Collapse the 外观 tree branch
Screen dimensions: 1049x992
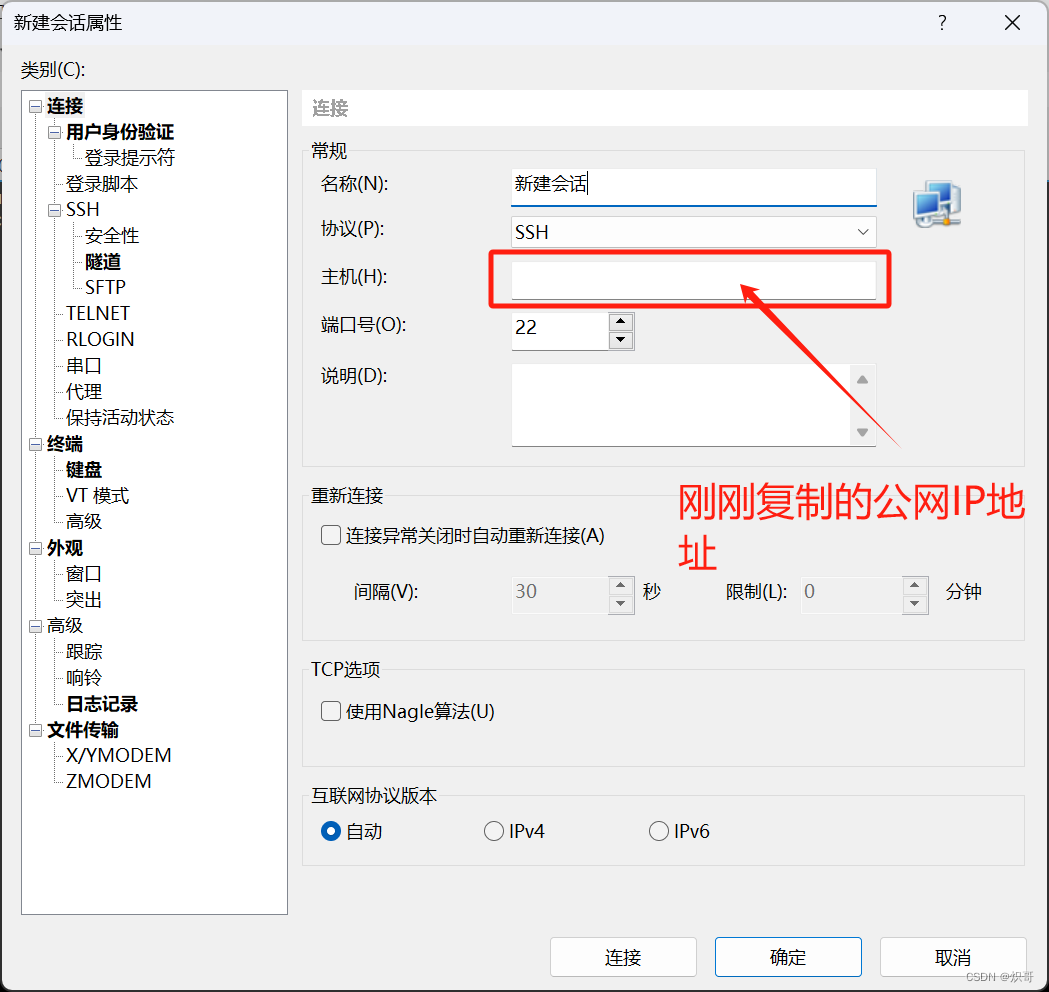[x=34, y=548]
